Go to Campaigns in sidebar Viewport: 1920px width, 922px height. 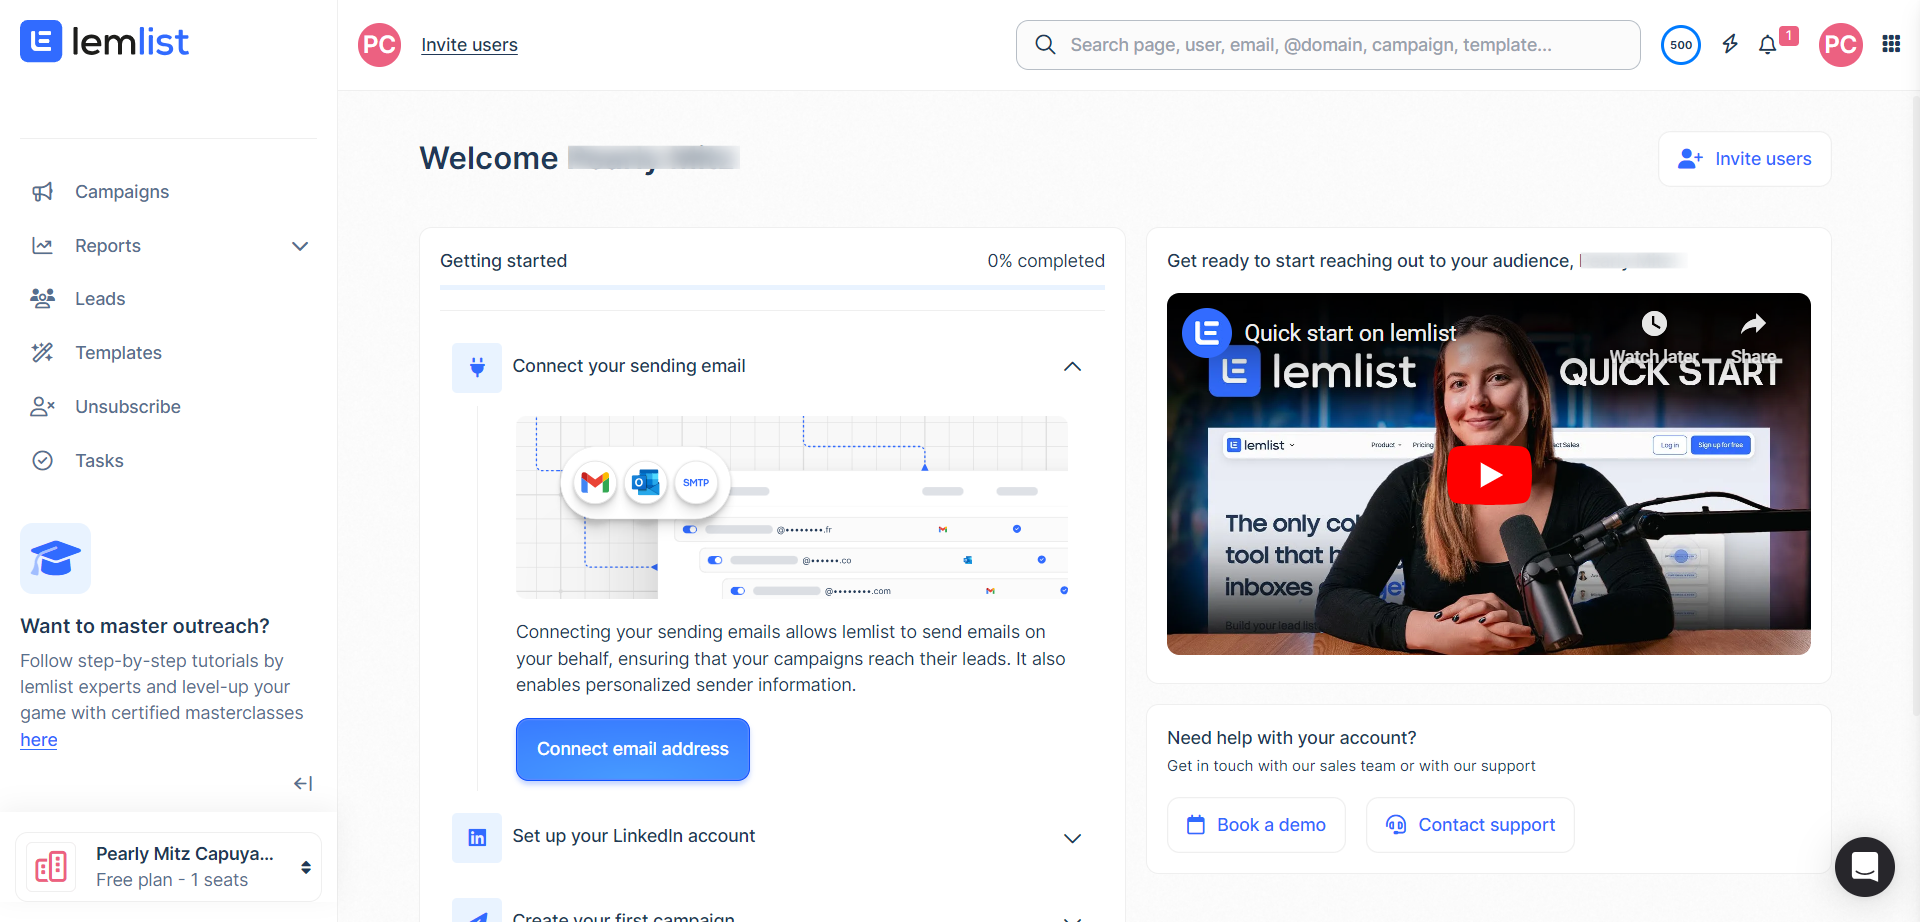coord(122,192)
